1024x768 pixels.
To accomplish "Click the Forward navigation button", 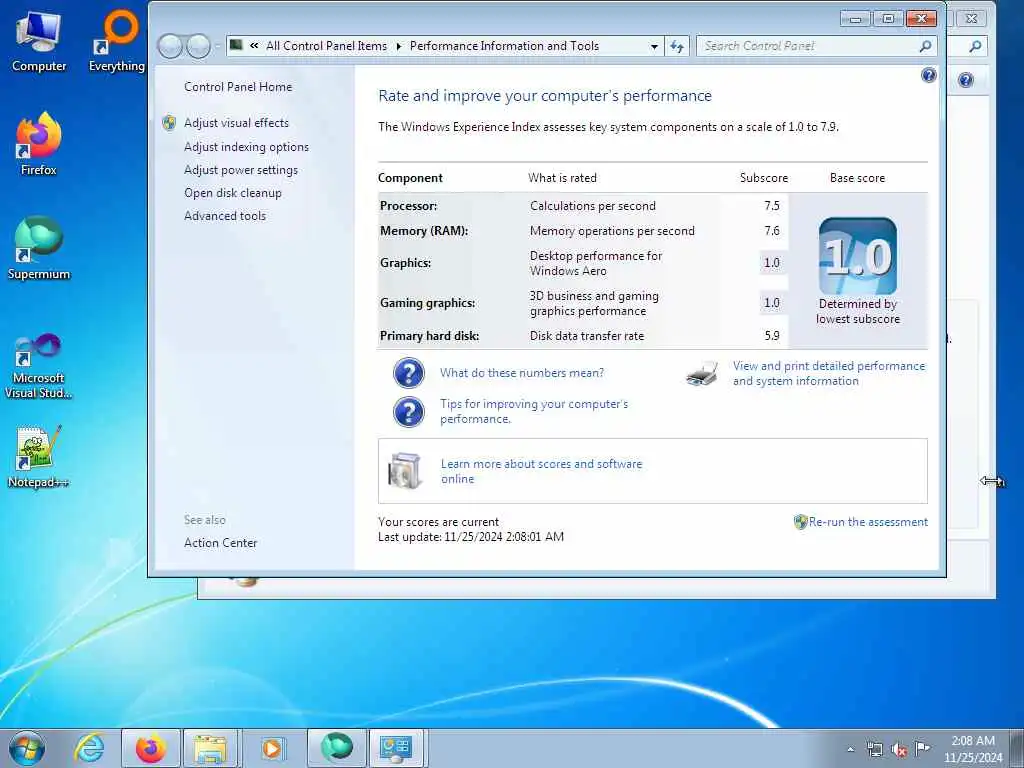I will [x=198, y=46].
